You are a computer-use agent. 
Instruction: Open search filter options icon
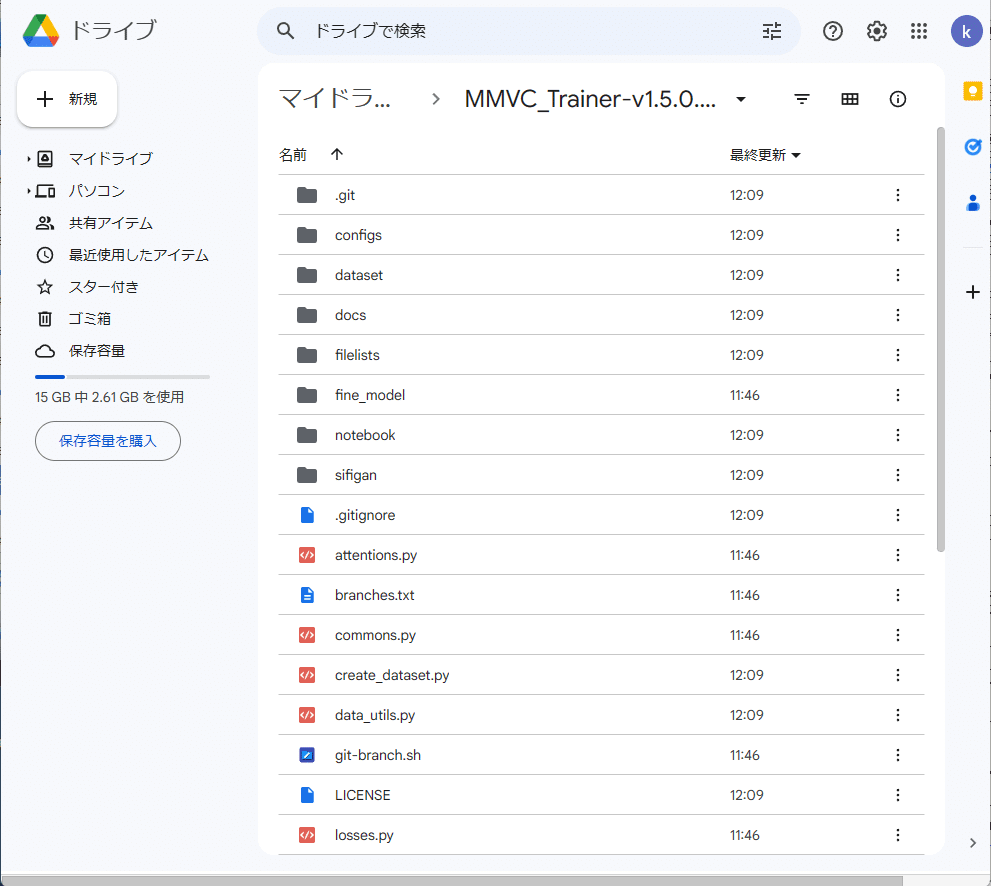click(772, 31)
